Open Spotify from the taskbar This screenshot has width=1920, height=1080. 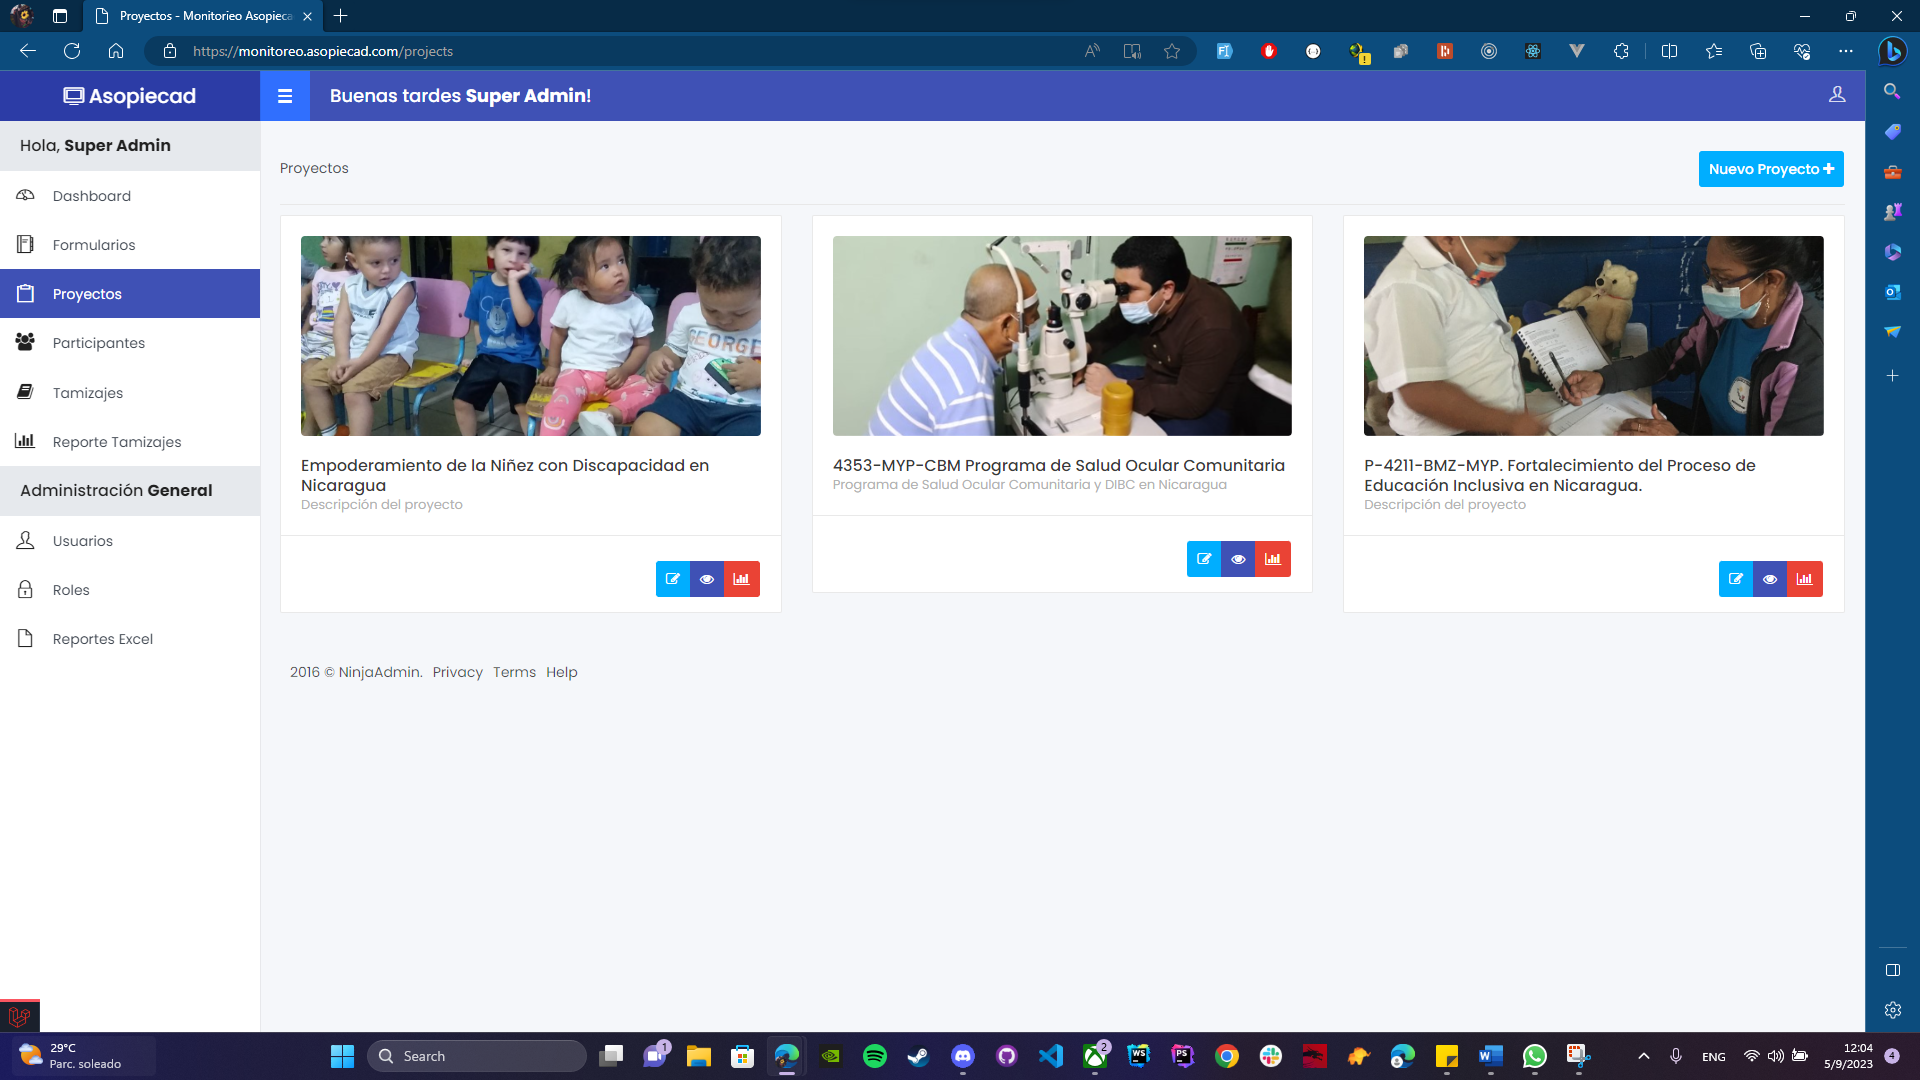click(875, 1056)
